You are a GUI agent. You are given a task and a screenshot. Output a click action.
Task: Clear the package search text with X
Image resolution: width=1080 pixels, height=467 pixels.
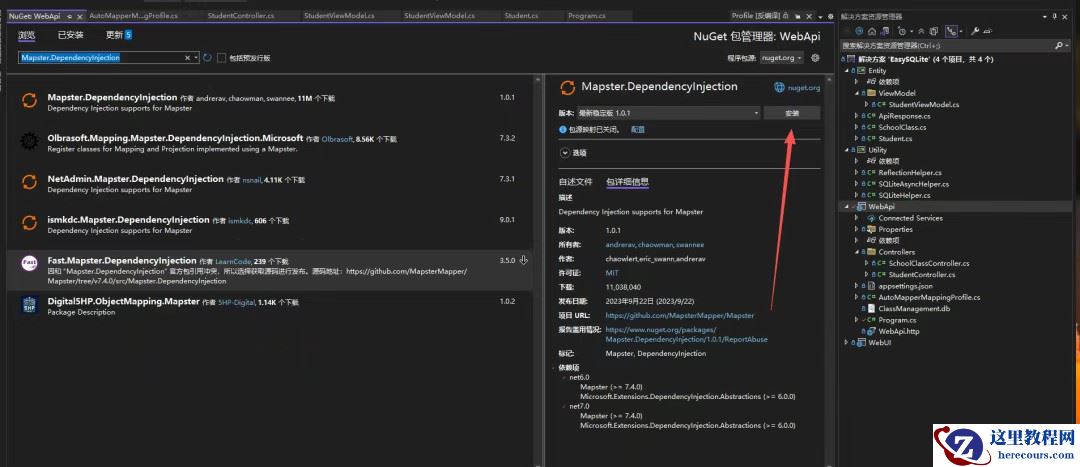[186, 58]
